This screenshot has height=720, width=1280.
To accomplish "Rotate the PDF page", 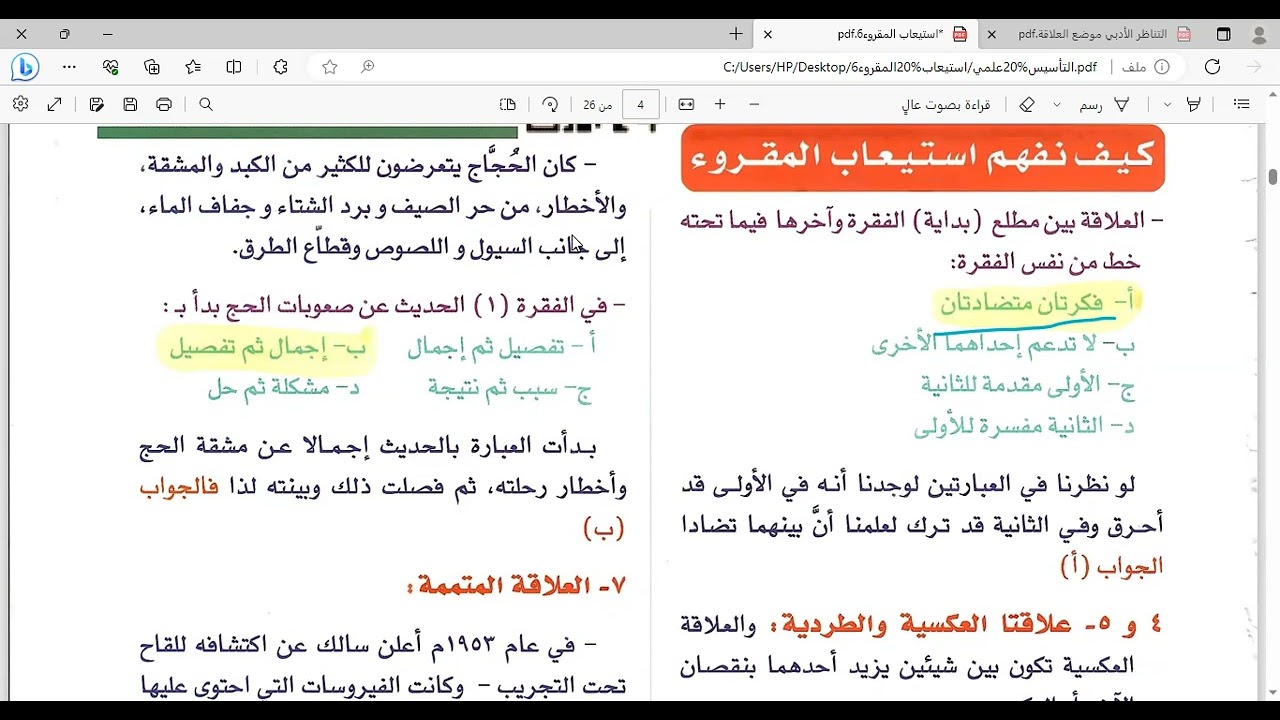I will click(550, 104).
